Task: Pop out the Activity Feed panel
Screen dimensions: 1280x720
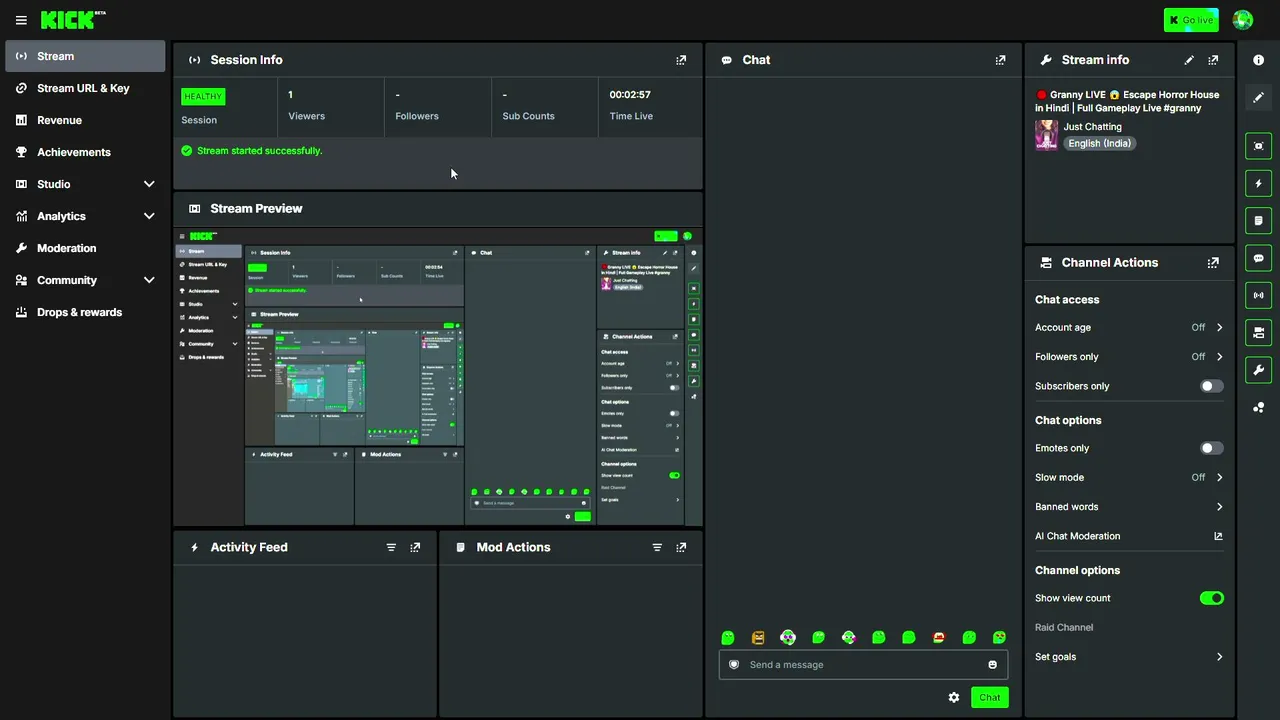Action: [x=415, y=548]
